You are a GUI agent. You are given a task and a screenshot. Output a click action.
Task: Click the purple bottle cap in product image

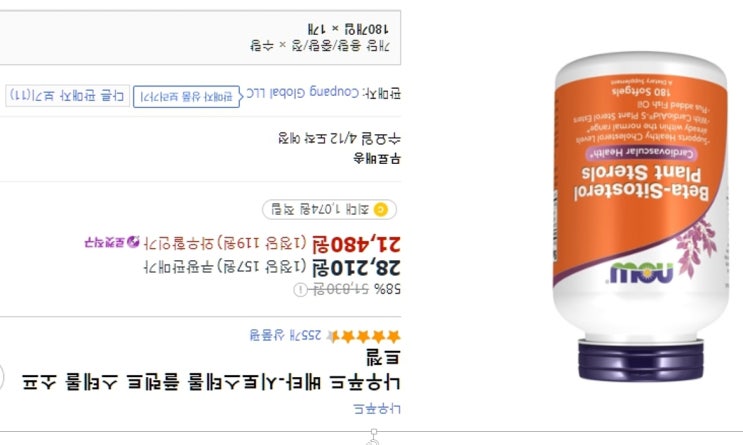coord(641,361)
